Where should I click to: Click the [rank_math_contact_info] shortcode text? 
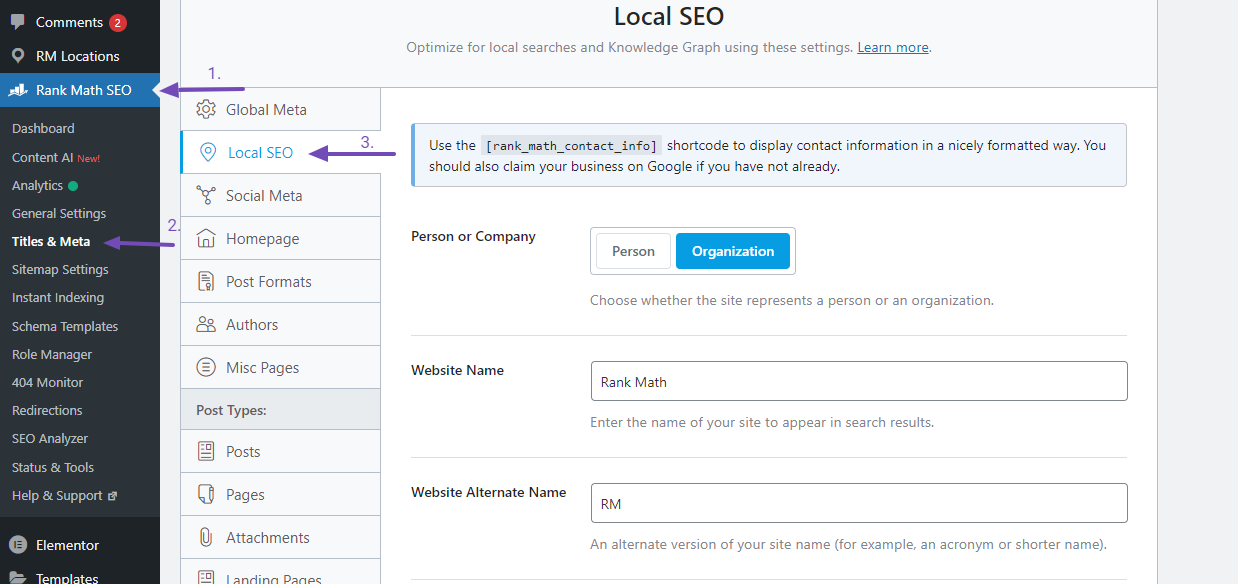(571, 146)
